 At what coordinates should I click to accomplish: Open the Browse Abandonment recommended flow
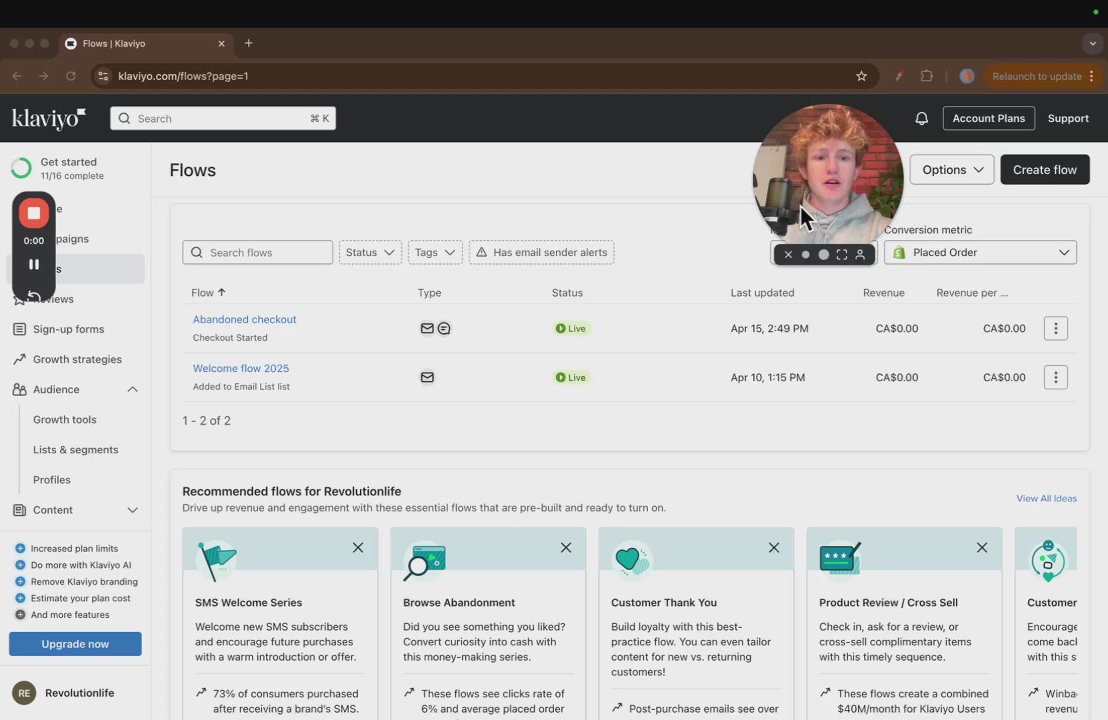click(x=459, y=603)
